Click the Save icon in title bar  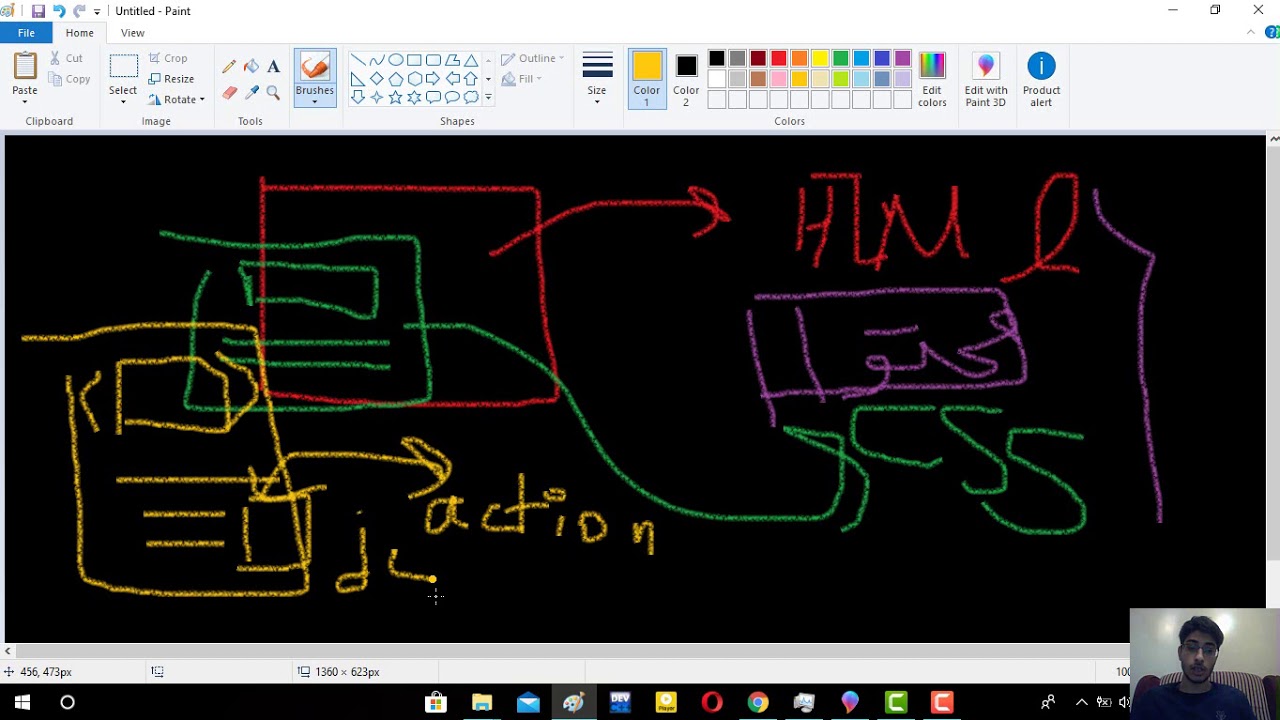(x=38, y=11)
